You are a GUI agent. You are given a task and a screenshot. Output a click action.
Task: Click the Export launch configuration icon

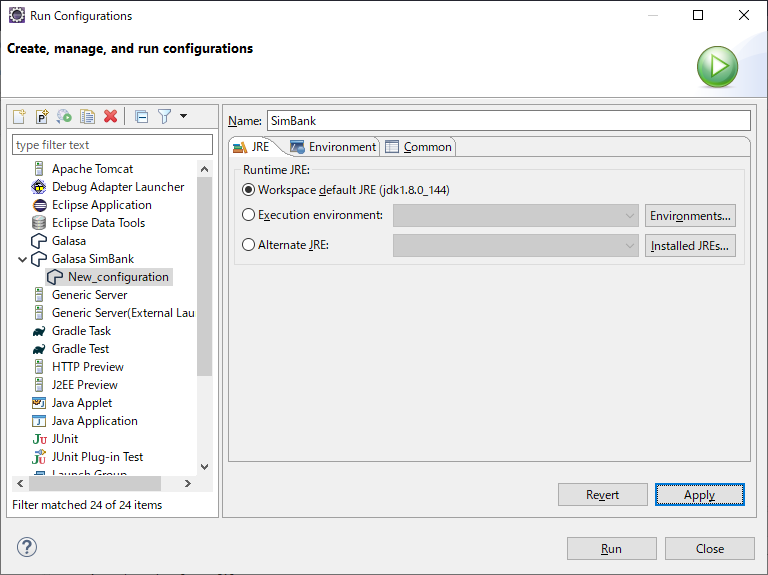coord(64,117)
